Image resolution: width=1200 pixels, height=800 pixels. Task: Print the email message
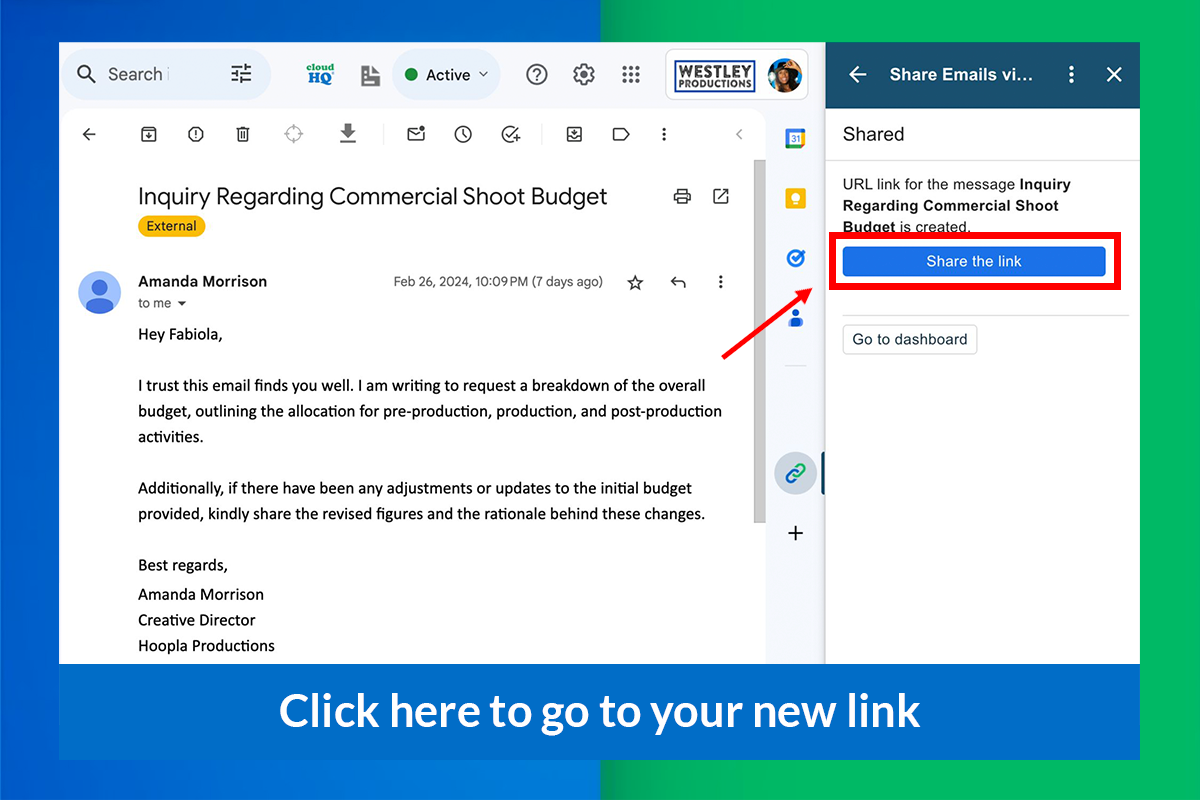pyautogui.click(x=682, y=196)
